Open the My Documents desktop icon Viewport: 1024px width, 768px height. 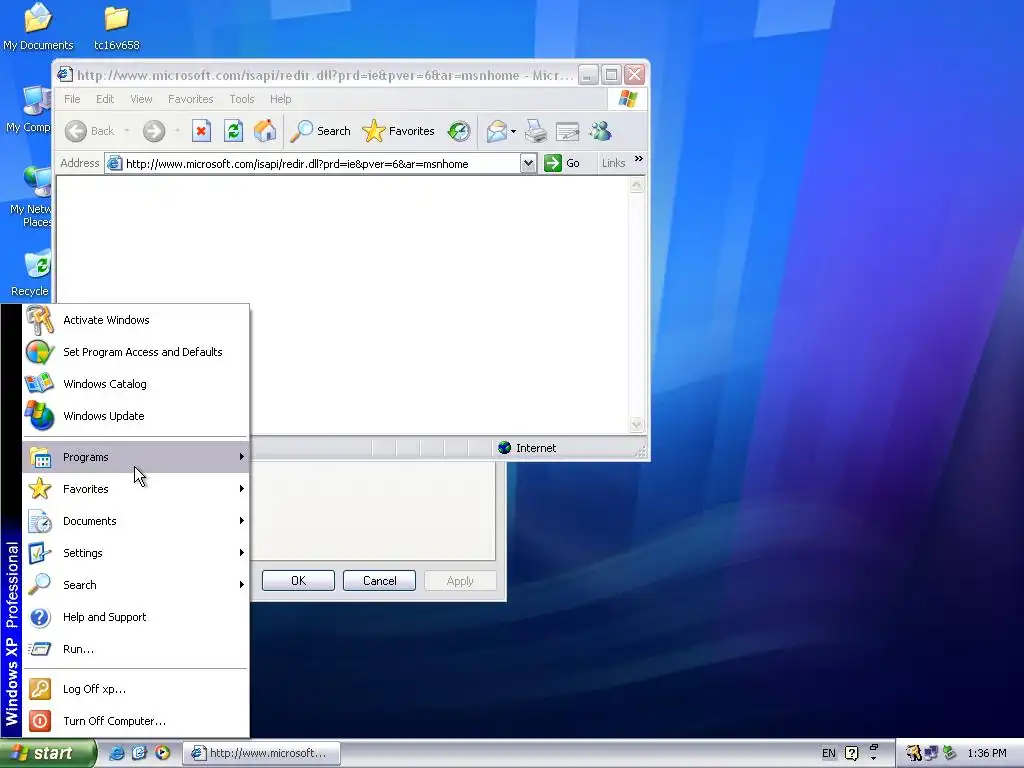click(x=38, y=26)
